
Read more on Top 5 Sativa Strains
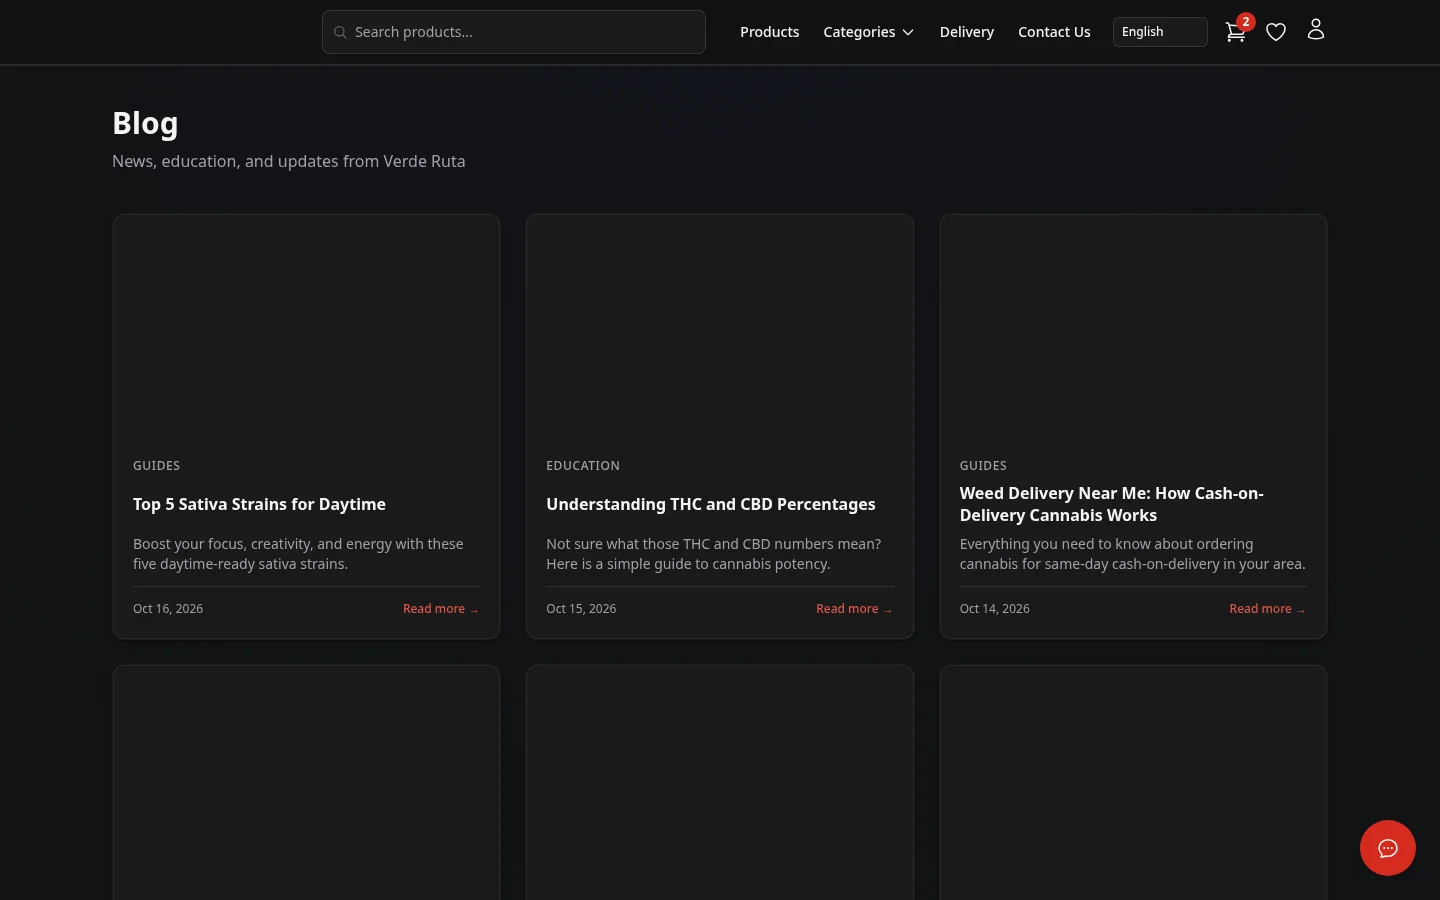pyautogui.click(x=441, y=608)
